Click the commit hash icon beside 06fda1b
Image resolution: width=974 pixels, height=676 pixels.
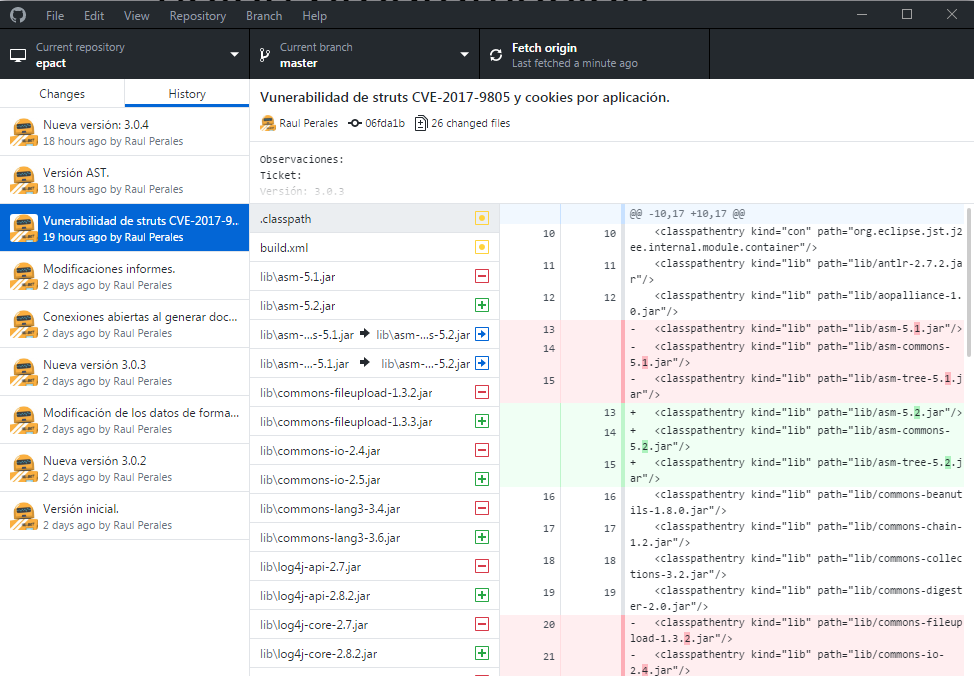[354, 123]
